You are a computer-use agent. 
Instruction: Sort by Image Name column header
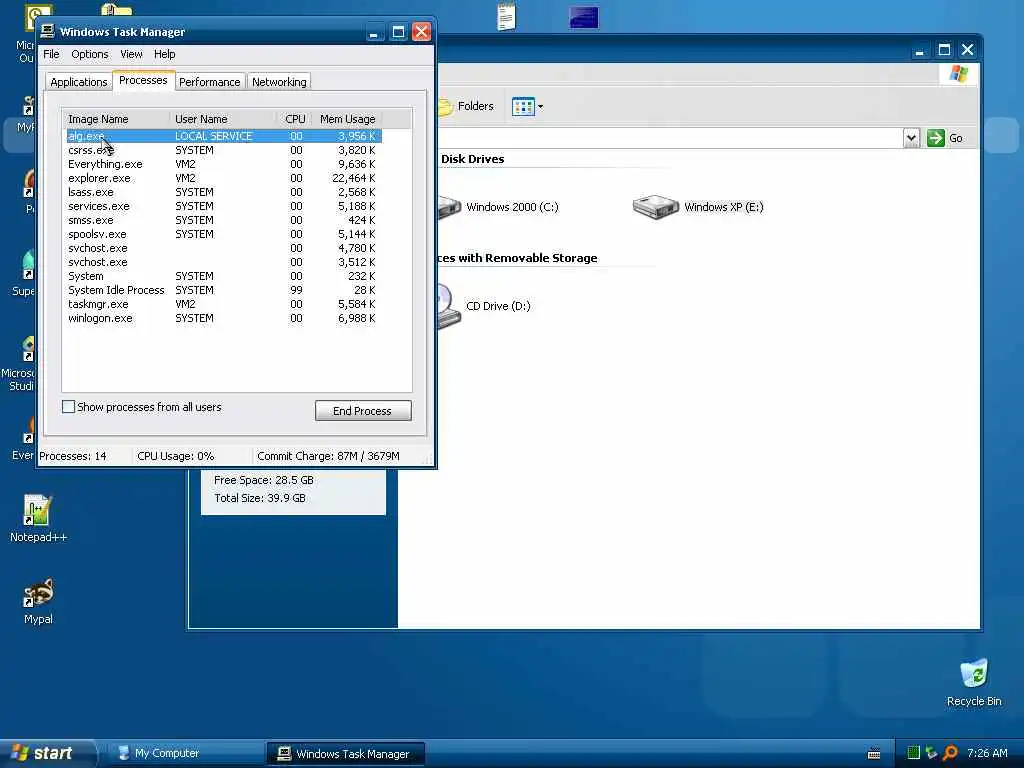[116, 119]
